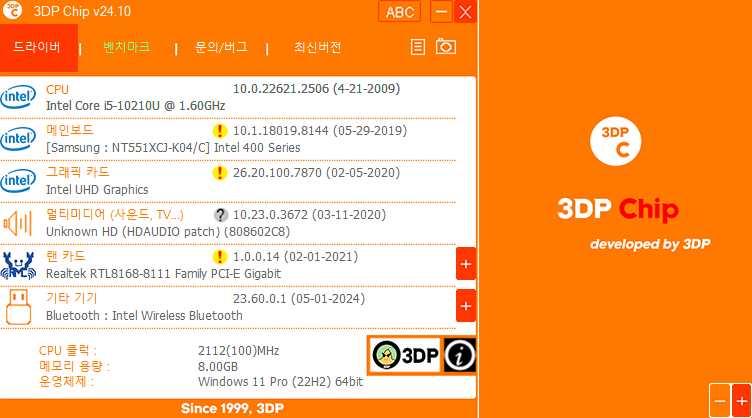This screenshot has width=752, height=418.
Task: Click Windows 11 Pro (22H2) 64bit text
Action: pos(281,382)
